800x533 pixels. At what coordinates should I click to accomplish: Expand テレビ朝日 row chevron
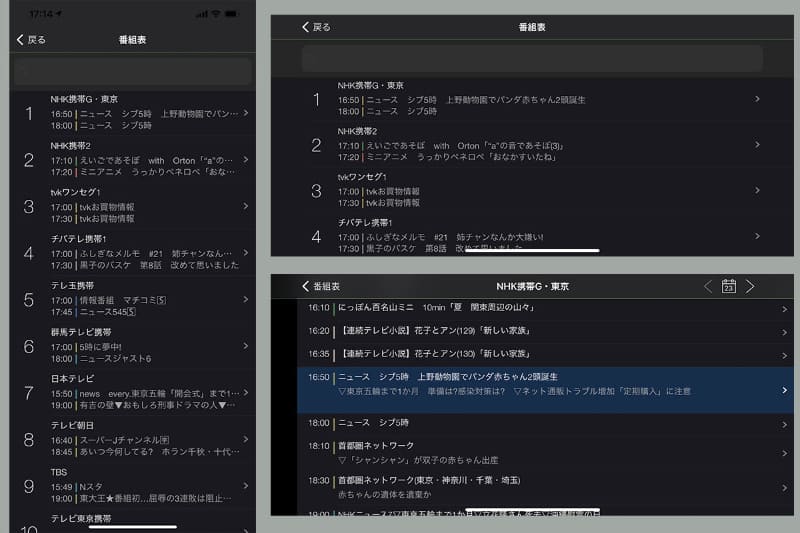tap(246, 439)
